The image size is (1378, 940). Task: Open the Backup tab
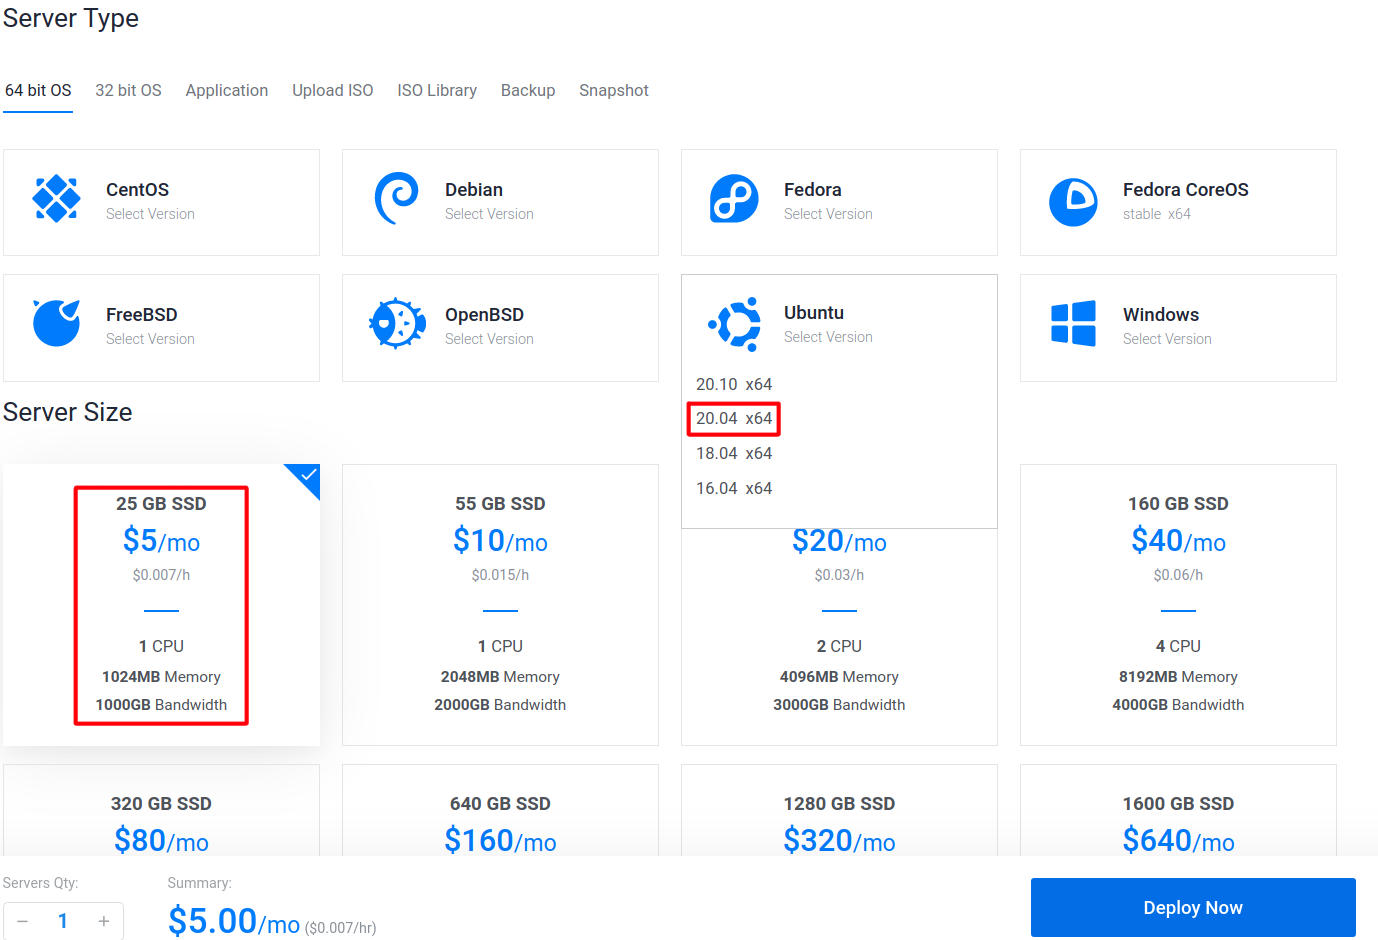point(528,90)
